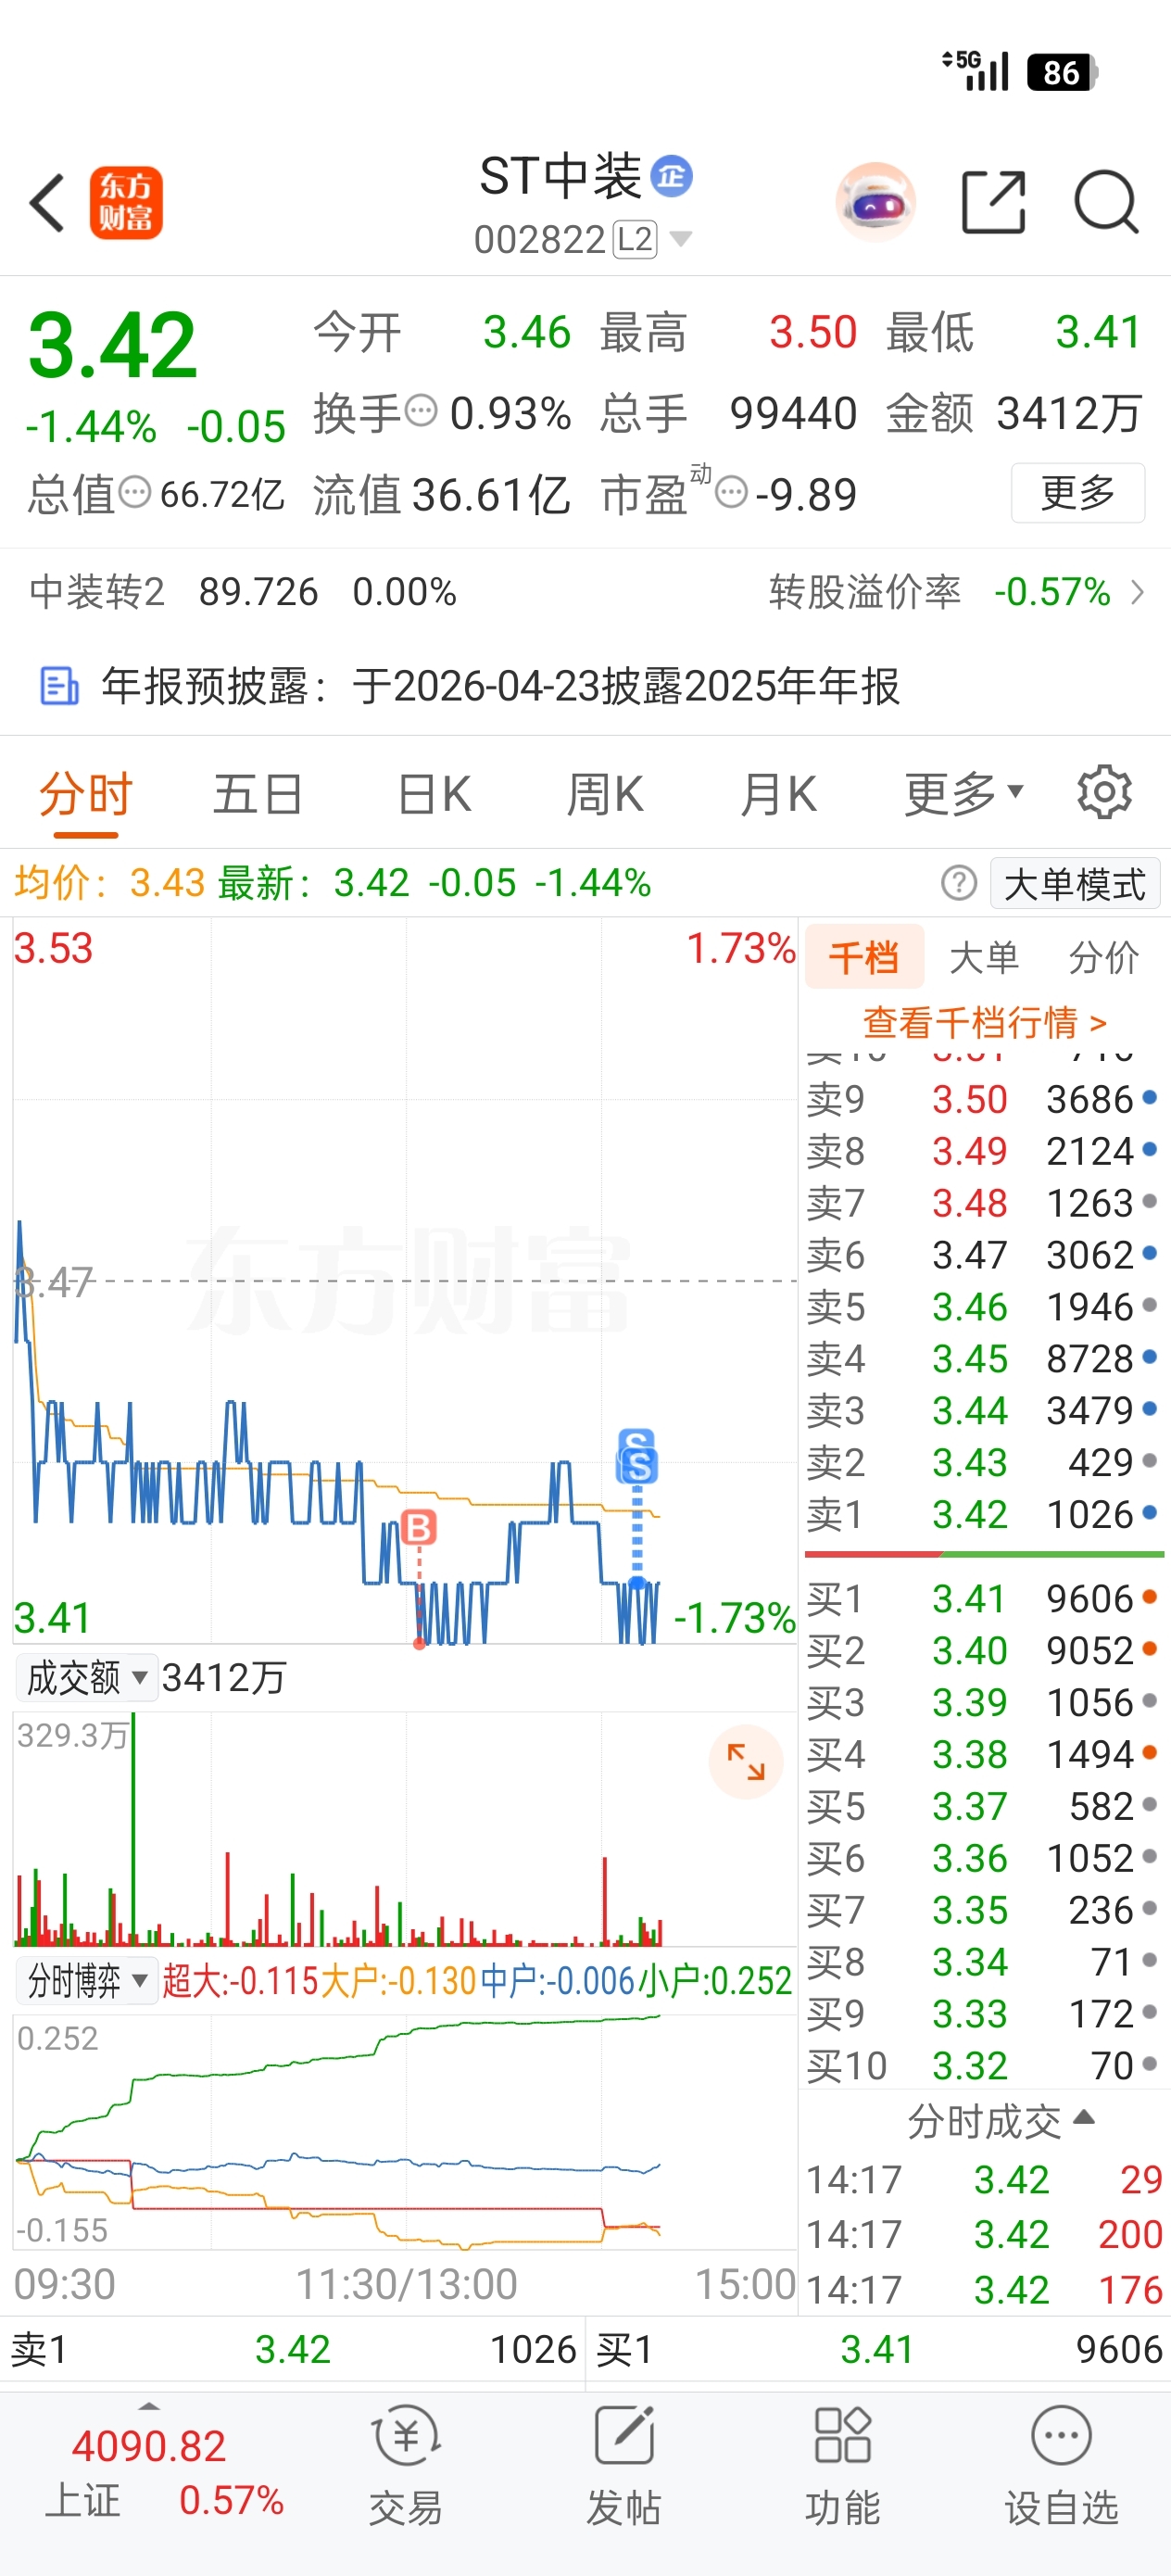Tap the 卖9 blue dot indicator
Viewport: 1171px width, 2576px height.
(x=1149, y=1098)
